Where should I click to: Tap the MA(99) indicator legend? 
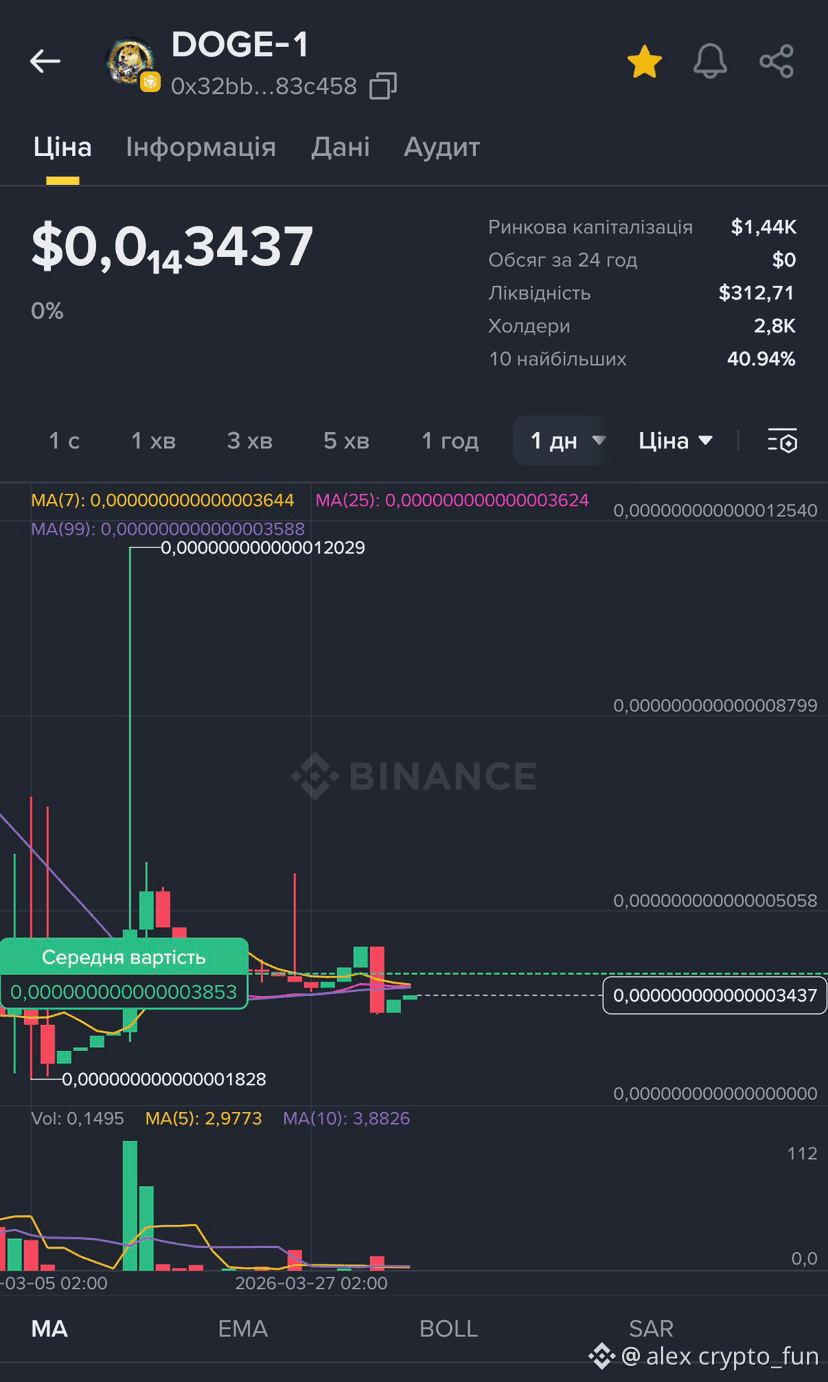coord(168,529)
